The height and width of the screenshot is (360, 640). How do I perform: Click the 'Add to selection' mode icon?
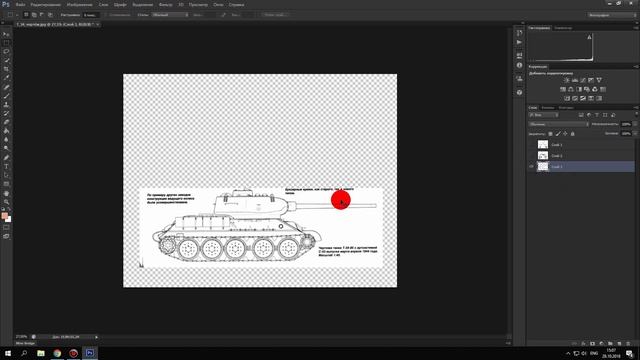coord(34,15)
